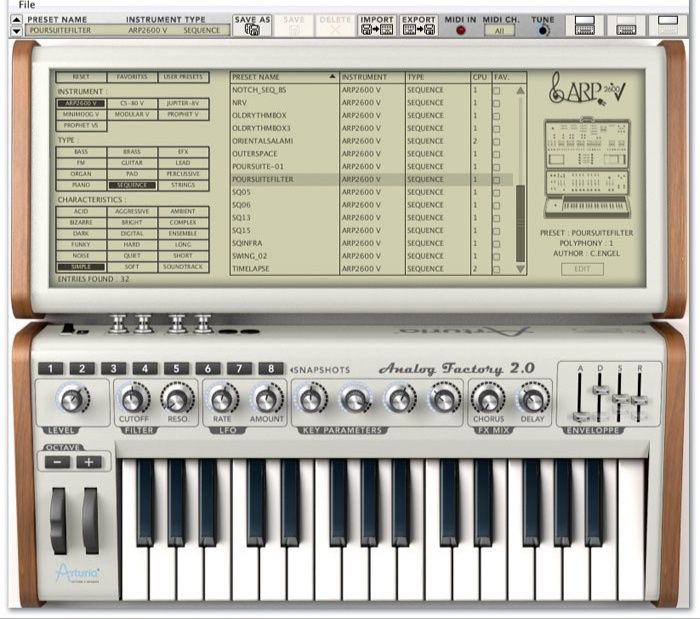Switch to keyboard-only view icon
The image size is (700, 619).
click(x=626, y=25)
